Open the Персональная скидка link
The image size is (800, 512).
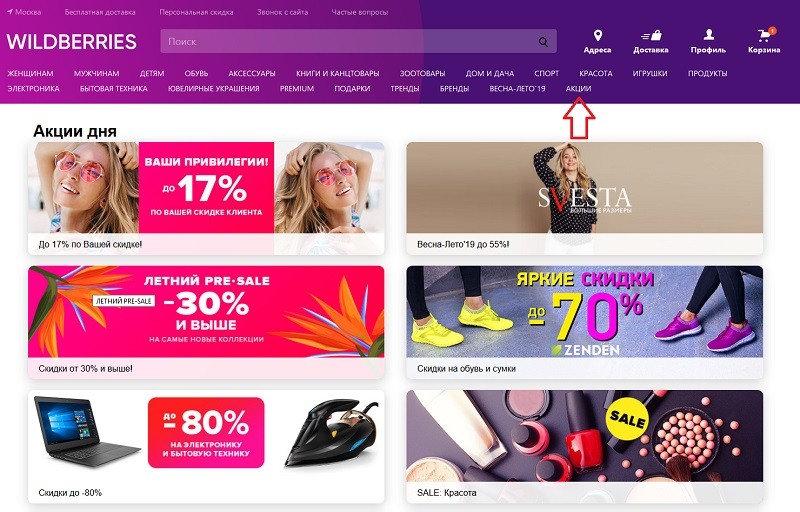[196, 12]
